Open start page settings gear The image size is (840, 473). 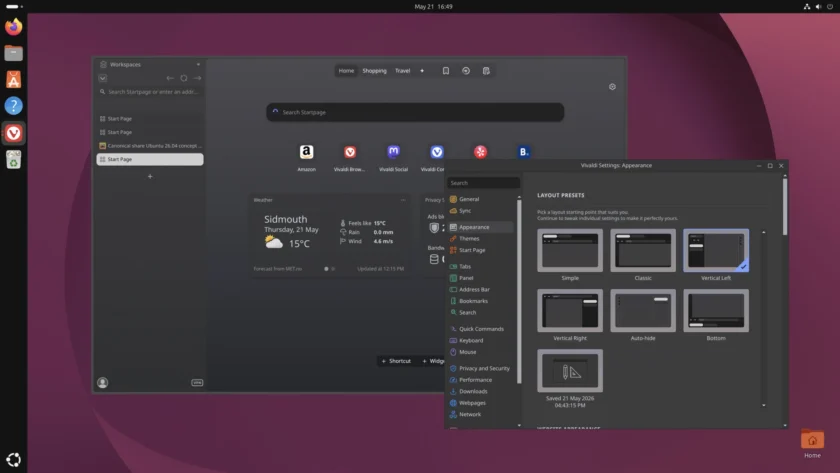(x=612, y=87)
